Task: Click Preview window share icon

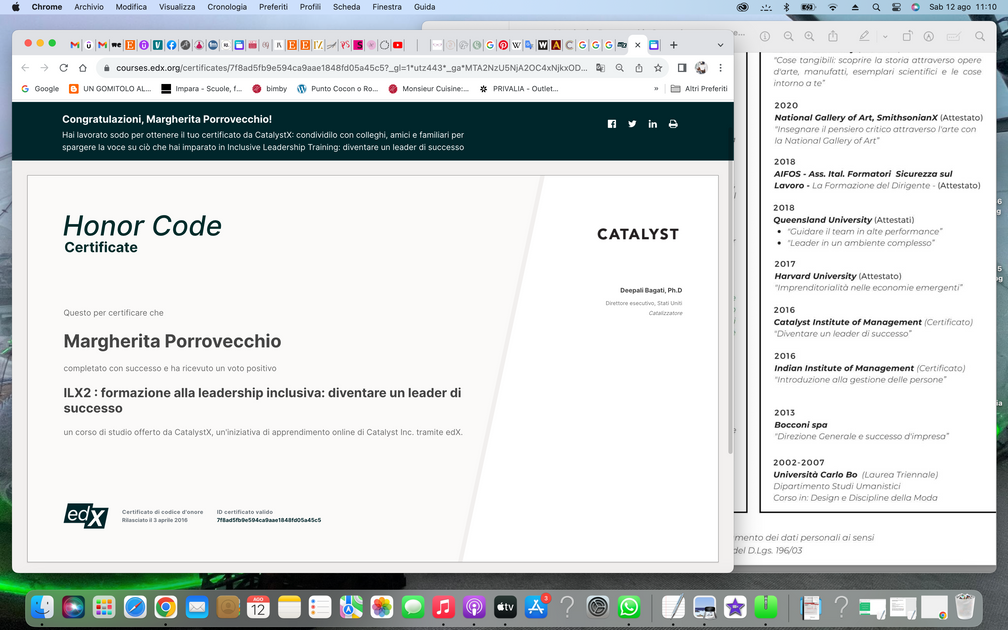Action: click(x=833, y=37)
